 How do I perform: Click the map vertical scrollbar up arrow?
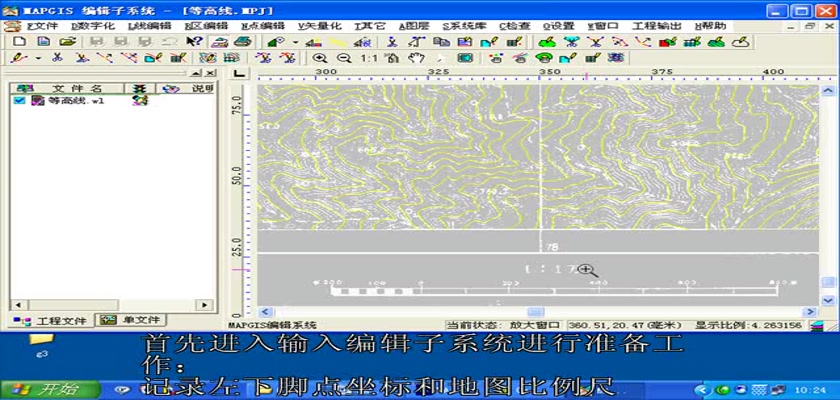(x=828, y=90)
